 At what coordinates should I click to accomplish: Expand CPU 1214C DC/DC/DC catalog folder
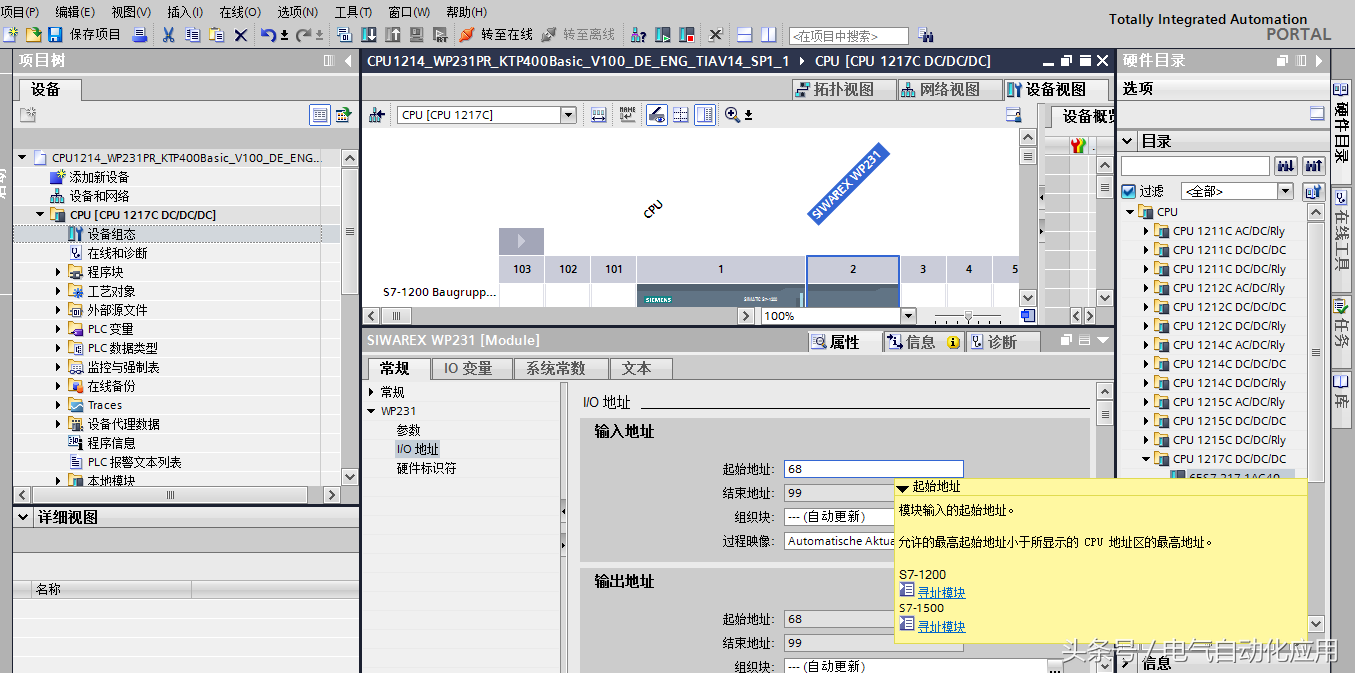pyautogui.click(x=1146, y=364)
